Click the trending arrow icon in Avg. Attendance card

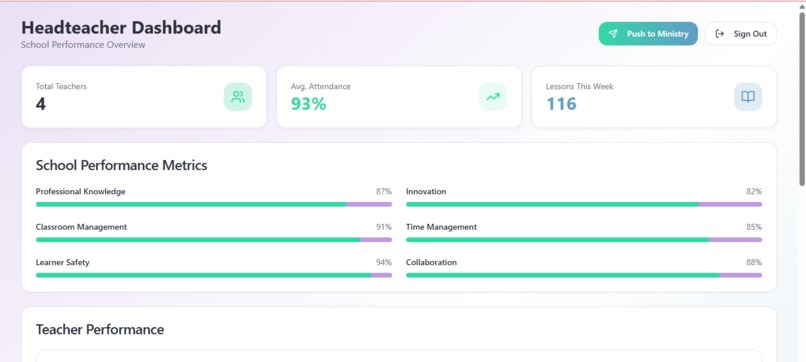(x=493, y=97)
